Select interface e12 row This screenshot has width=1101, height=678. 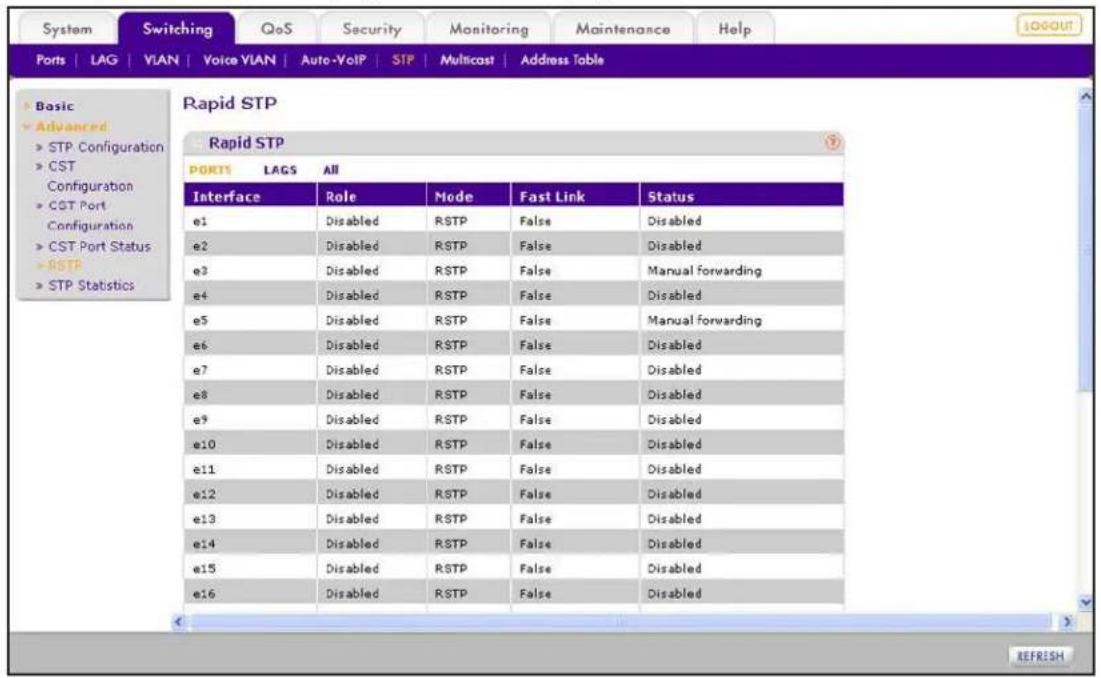[514, 494]
